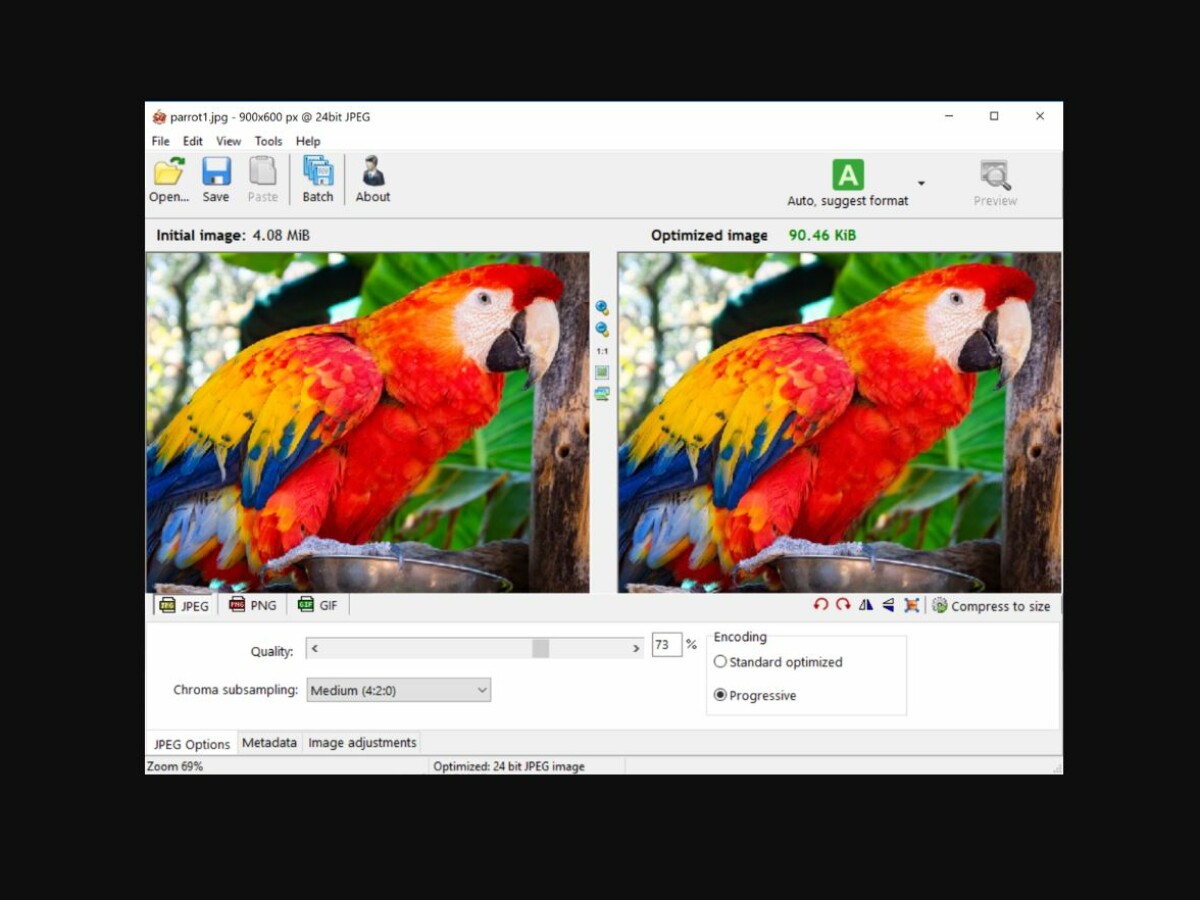This screenshot has width=1200, height=900.
Task: Click the rotate right icon
Action: pyautogui.click(x=843, y=605)
